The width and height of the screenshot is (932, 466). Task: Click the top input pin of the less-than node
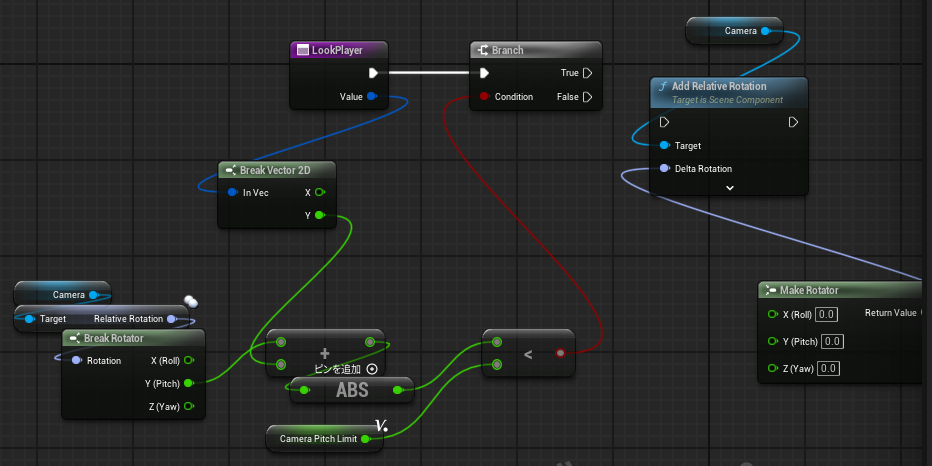point(497,342)
